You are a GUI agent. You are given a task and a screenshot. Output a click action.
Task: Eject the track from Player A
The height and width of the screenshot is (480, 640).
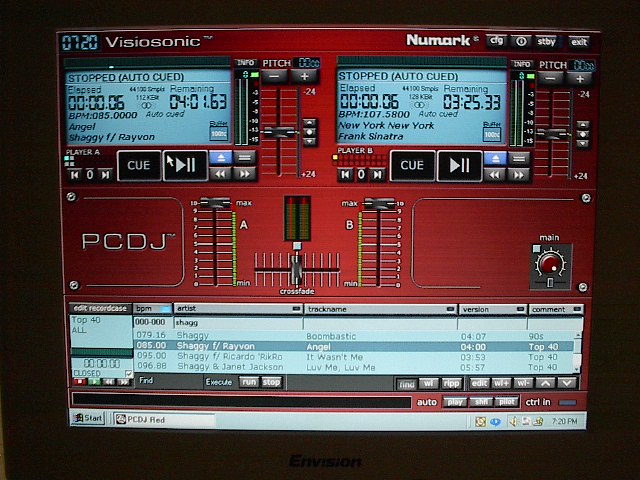click(221, 158)
